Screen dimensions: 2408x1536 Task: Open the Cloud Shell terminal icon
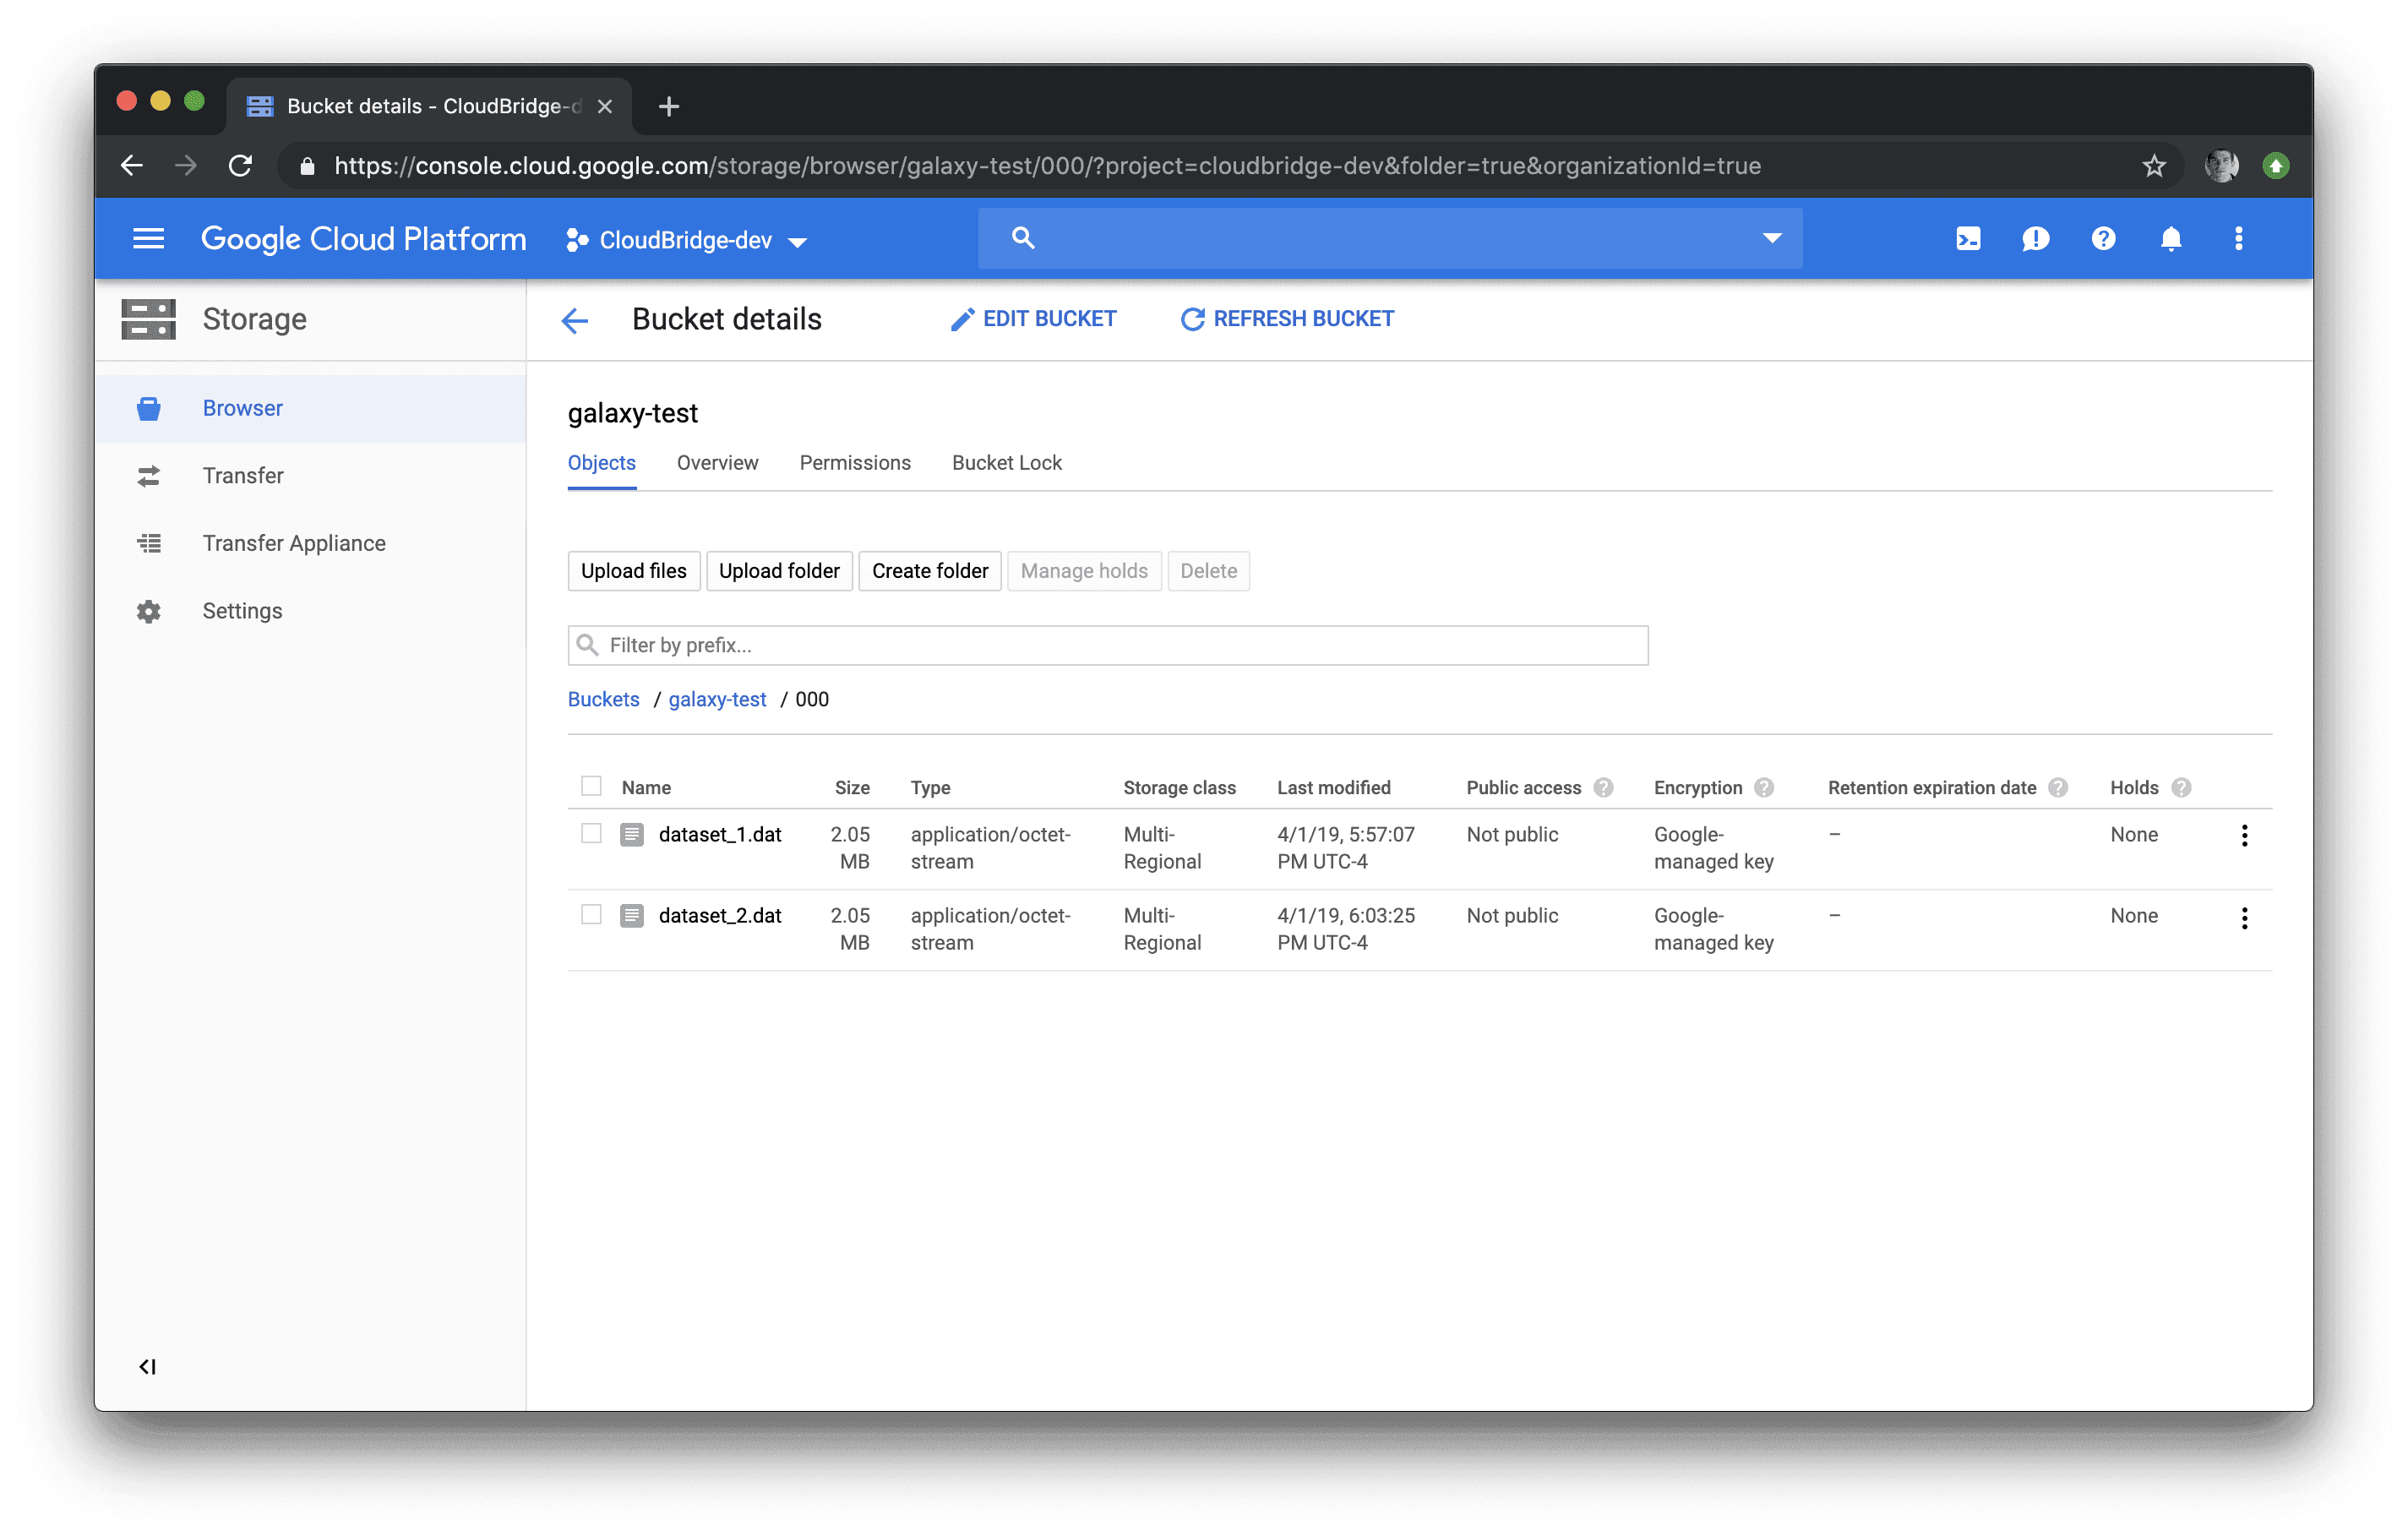point(1967,239)
